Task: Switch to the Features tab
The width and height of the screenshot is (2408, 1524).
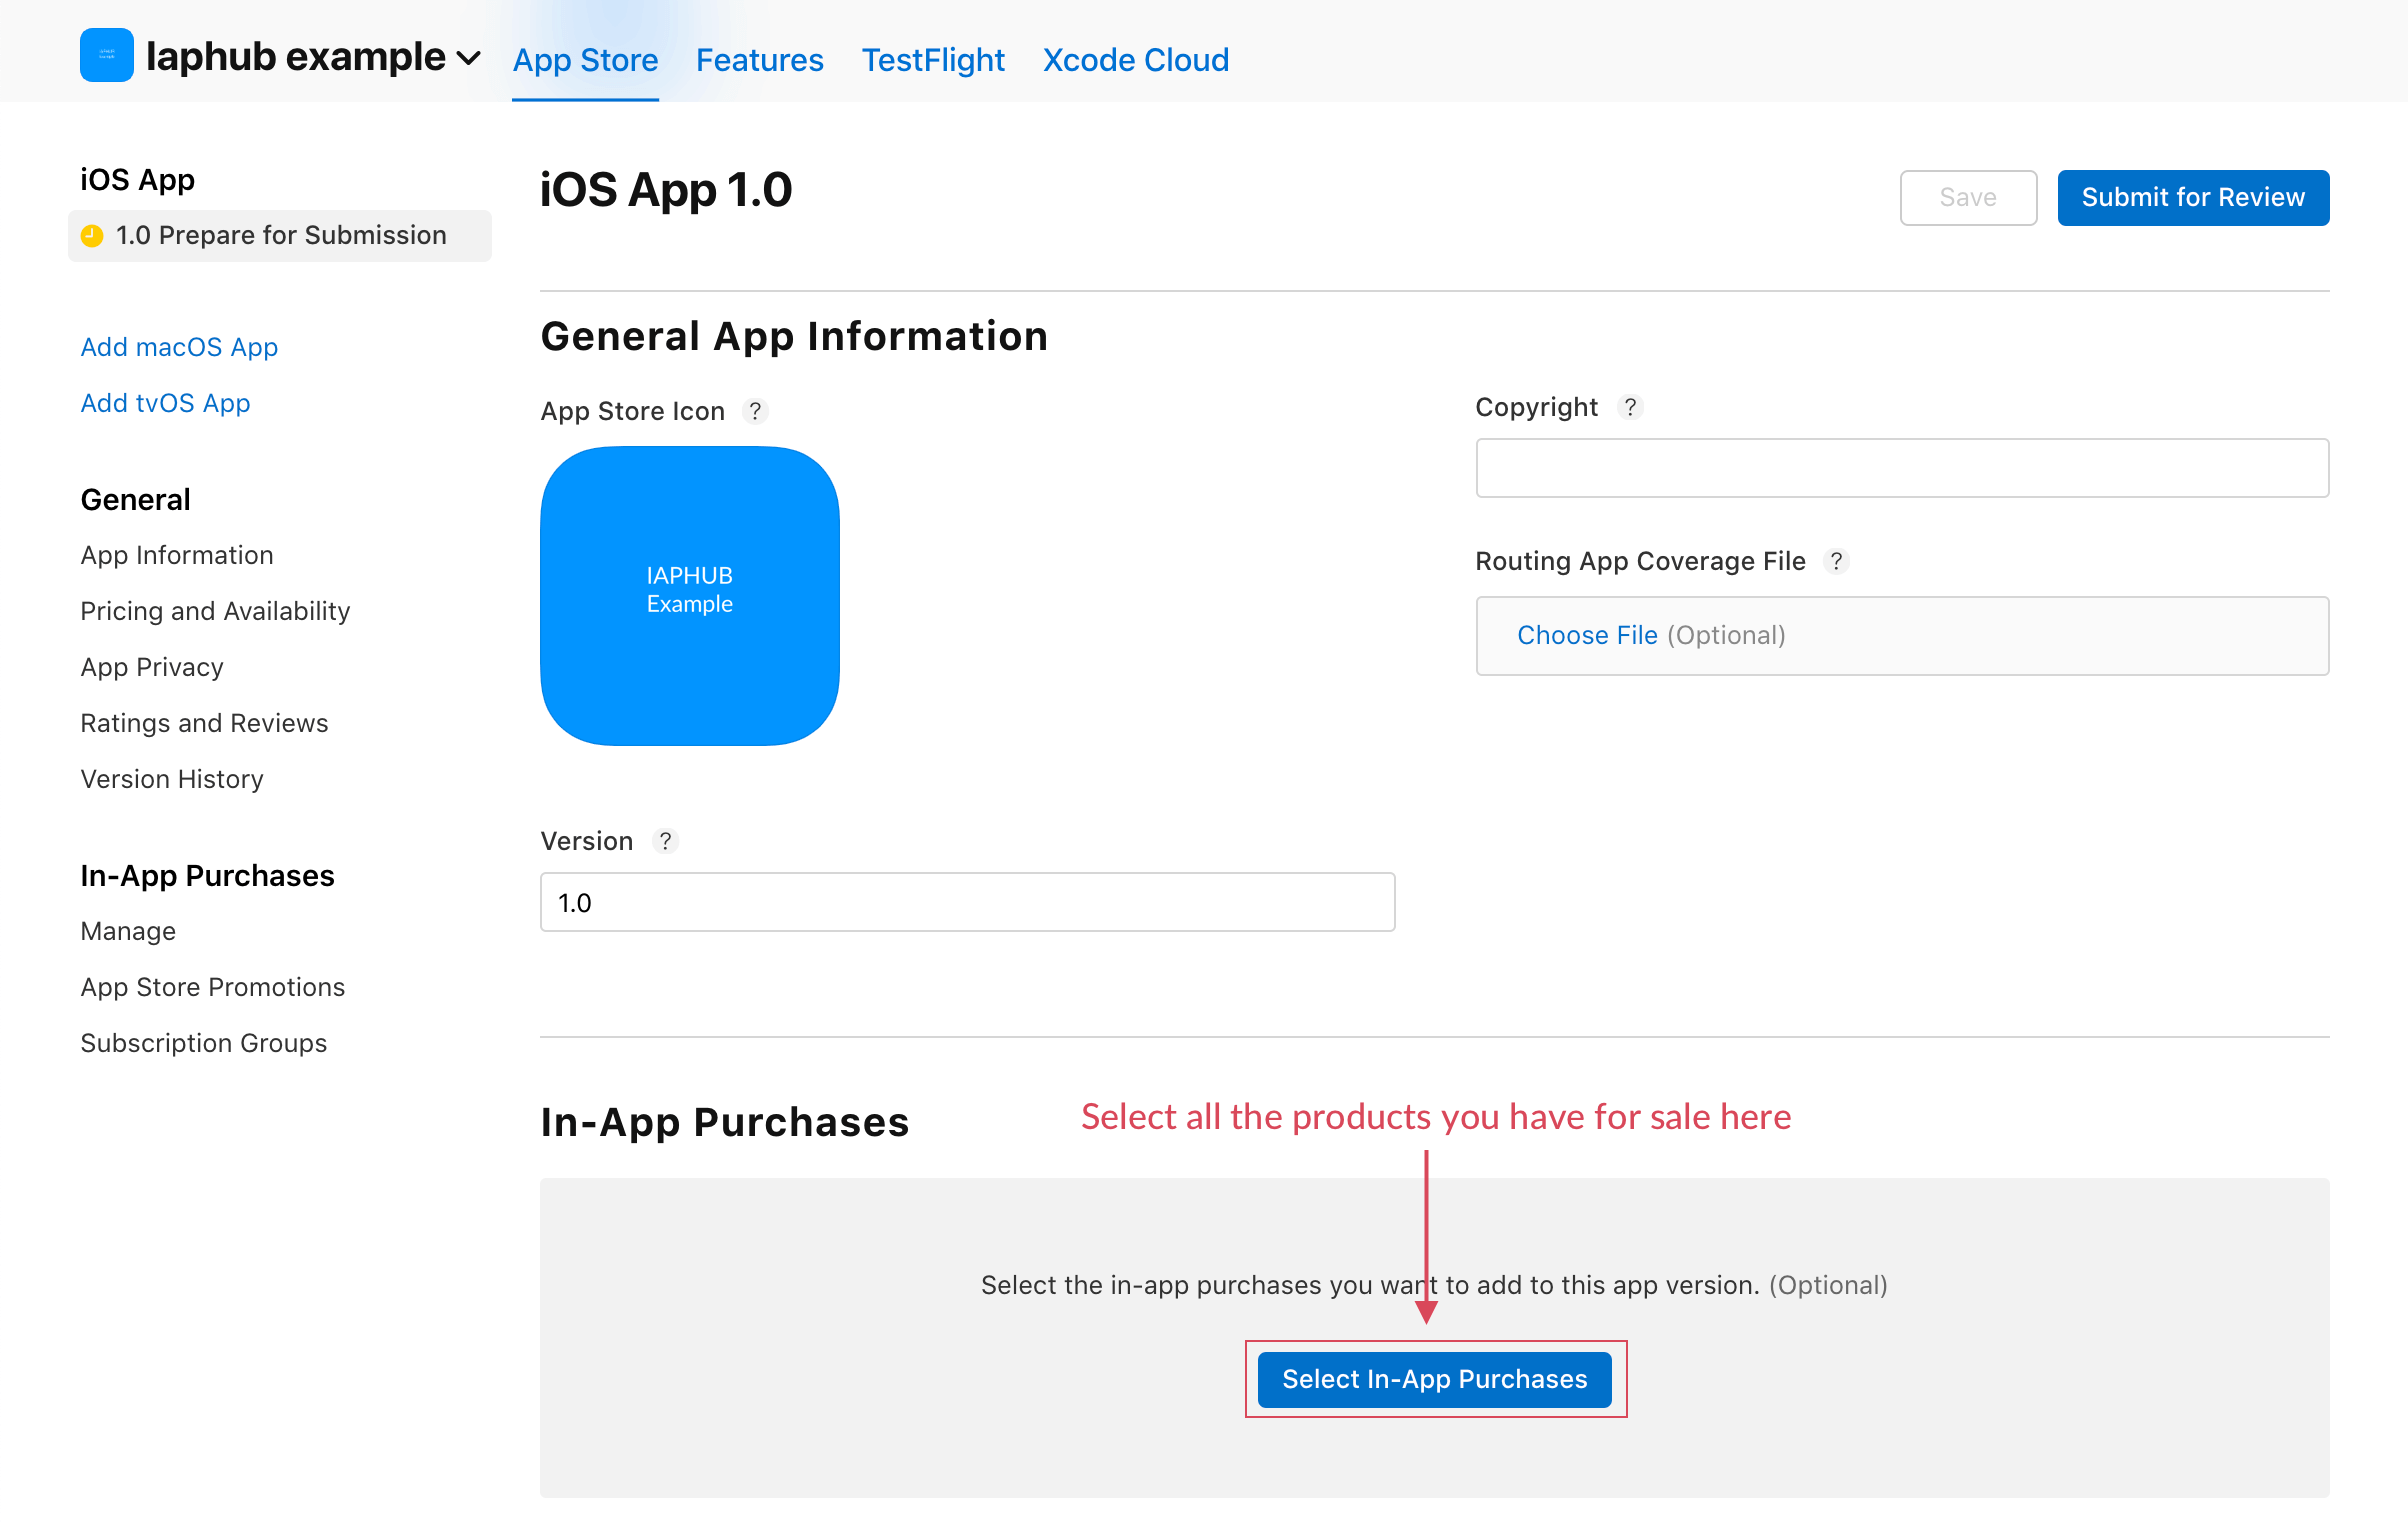Action: pos(759,60)
